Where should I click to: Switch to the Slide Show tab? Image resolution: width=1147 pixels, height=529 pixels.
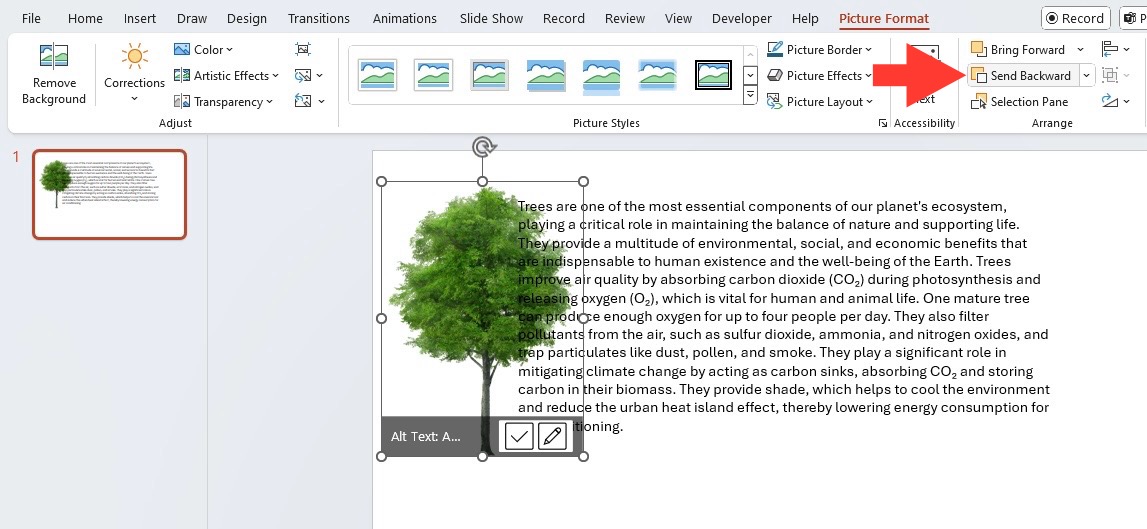492,18
